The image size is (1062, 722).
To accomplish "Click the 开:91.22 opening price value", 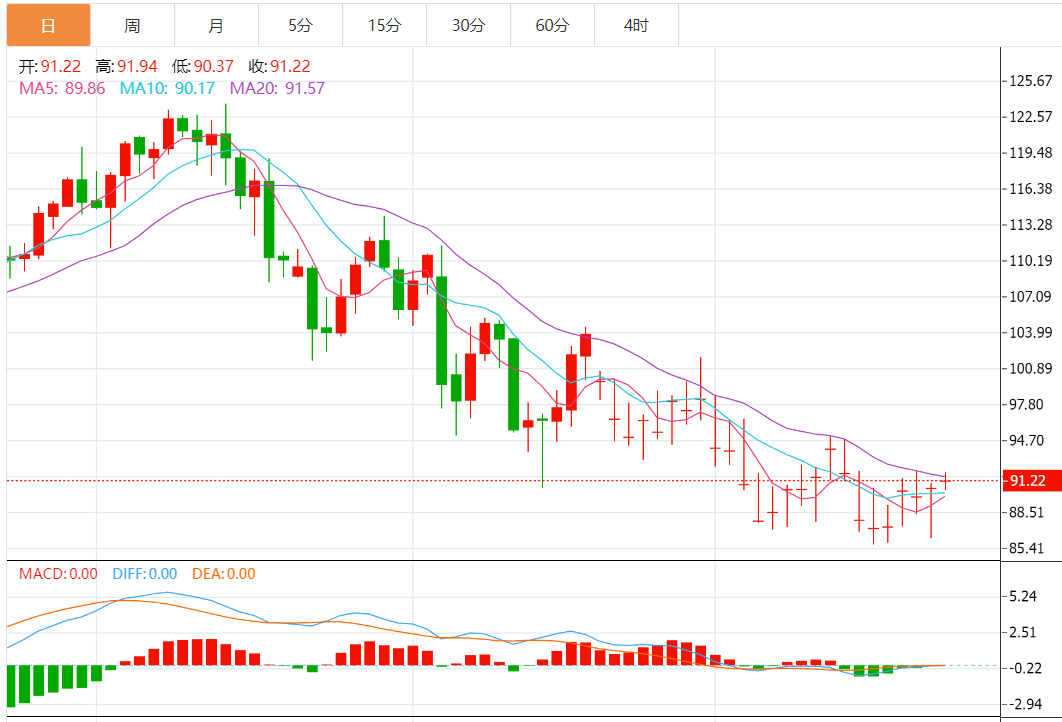I will [49, 66].
